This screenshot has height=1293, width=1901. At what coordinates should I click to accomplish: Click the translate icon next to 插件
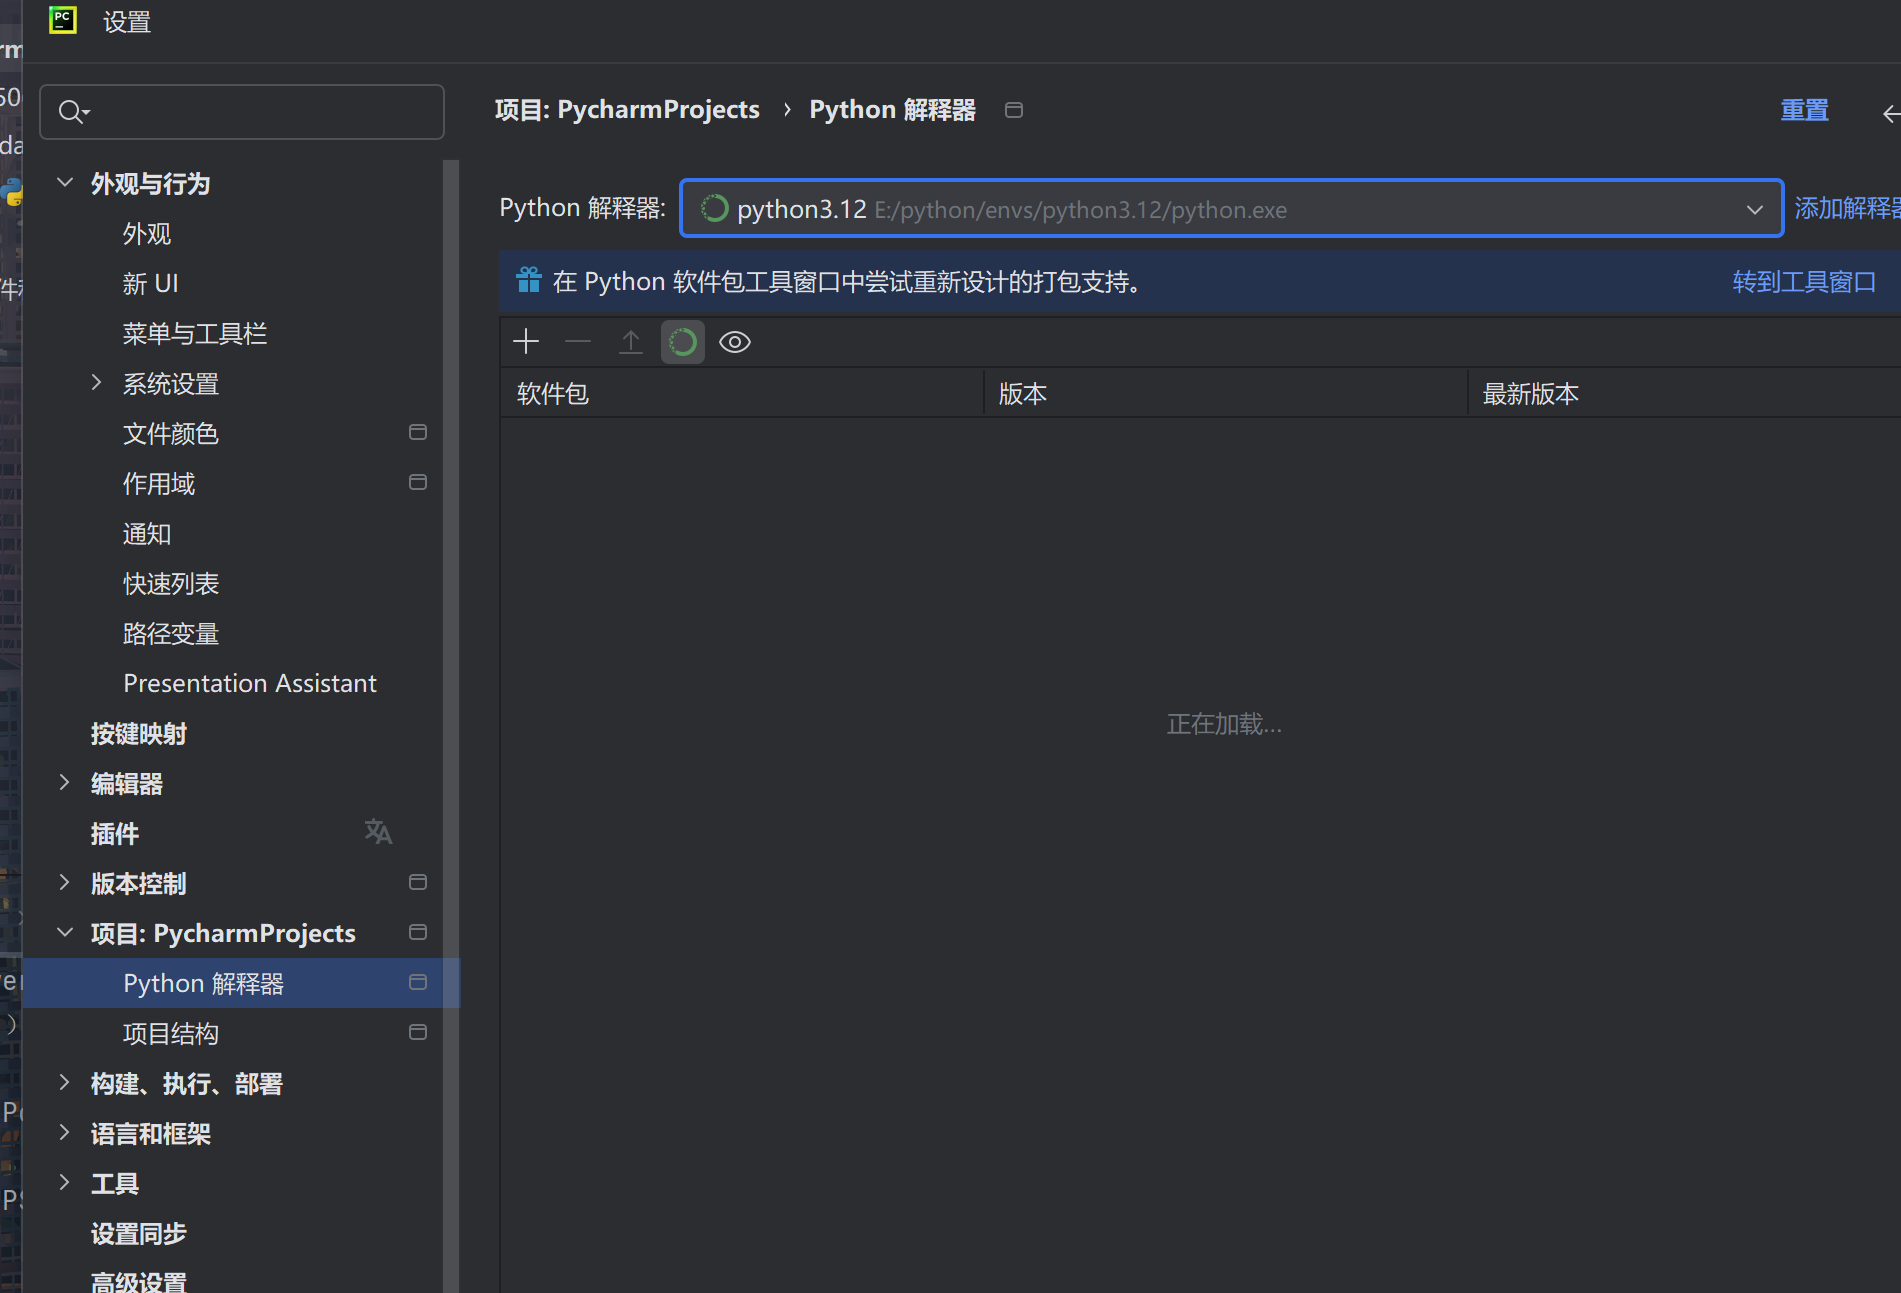[378, 832]
